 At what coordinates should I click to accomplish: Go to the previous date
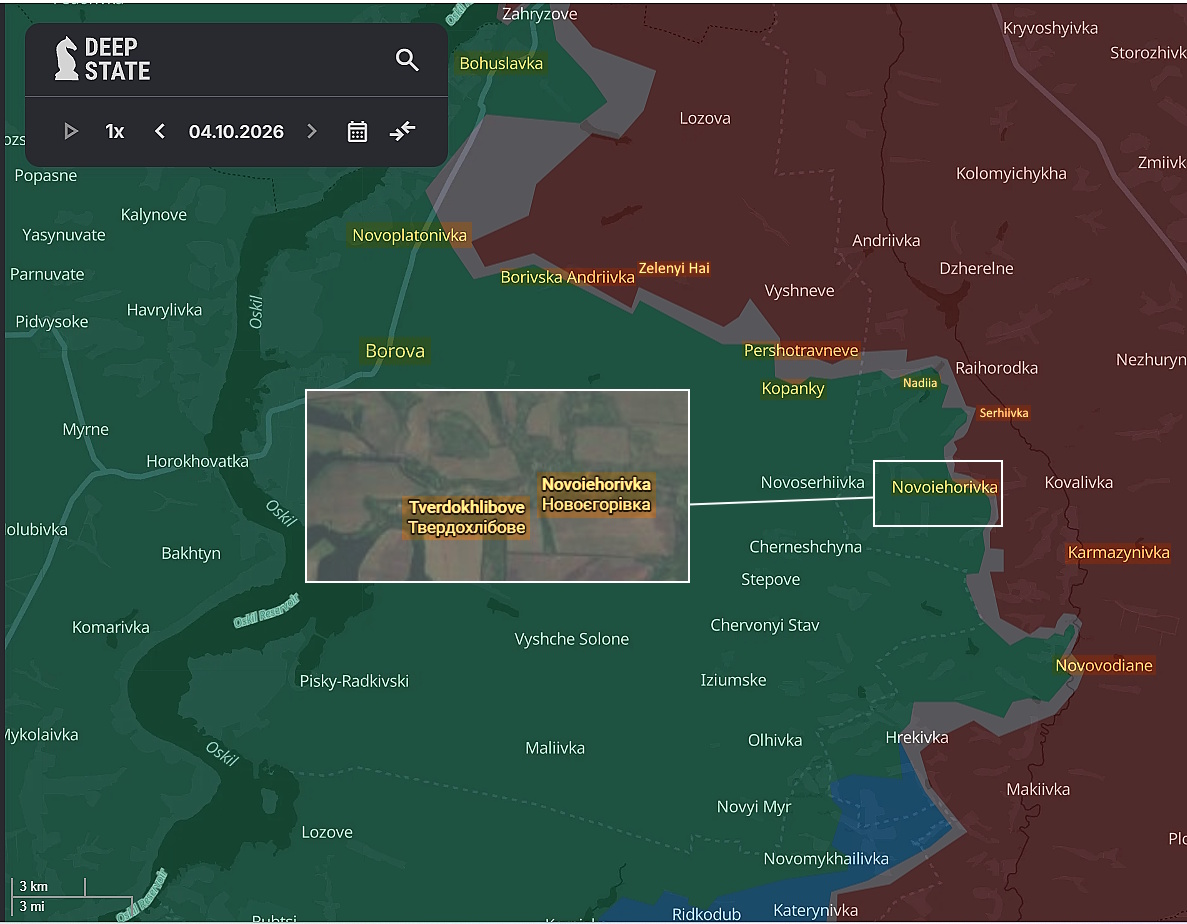[160, 132]
